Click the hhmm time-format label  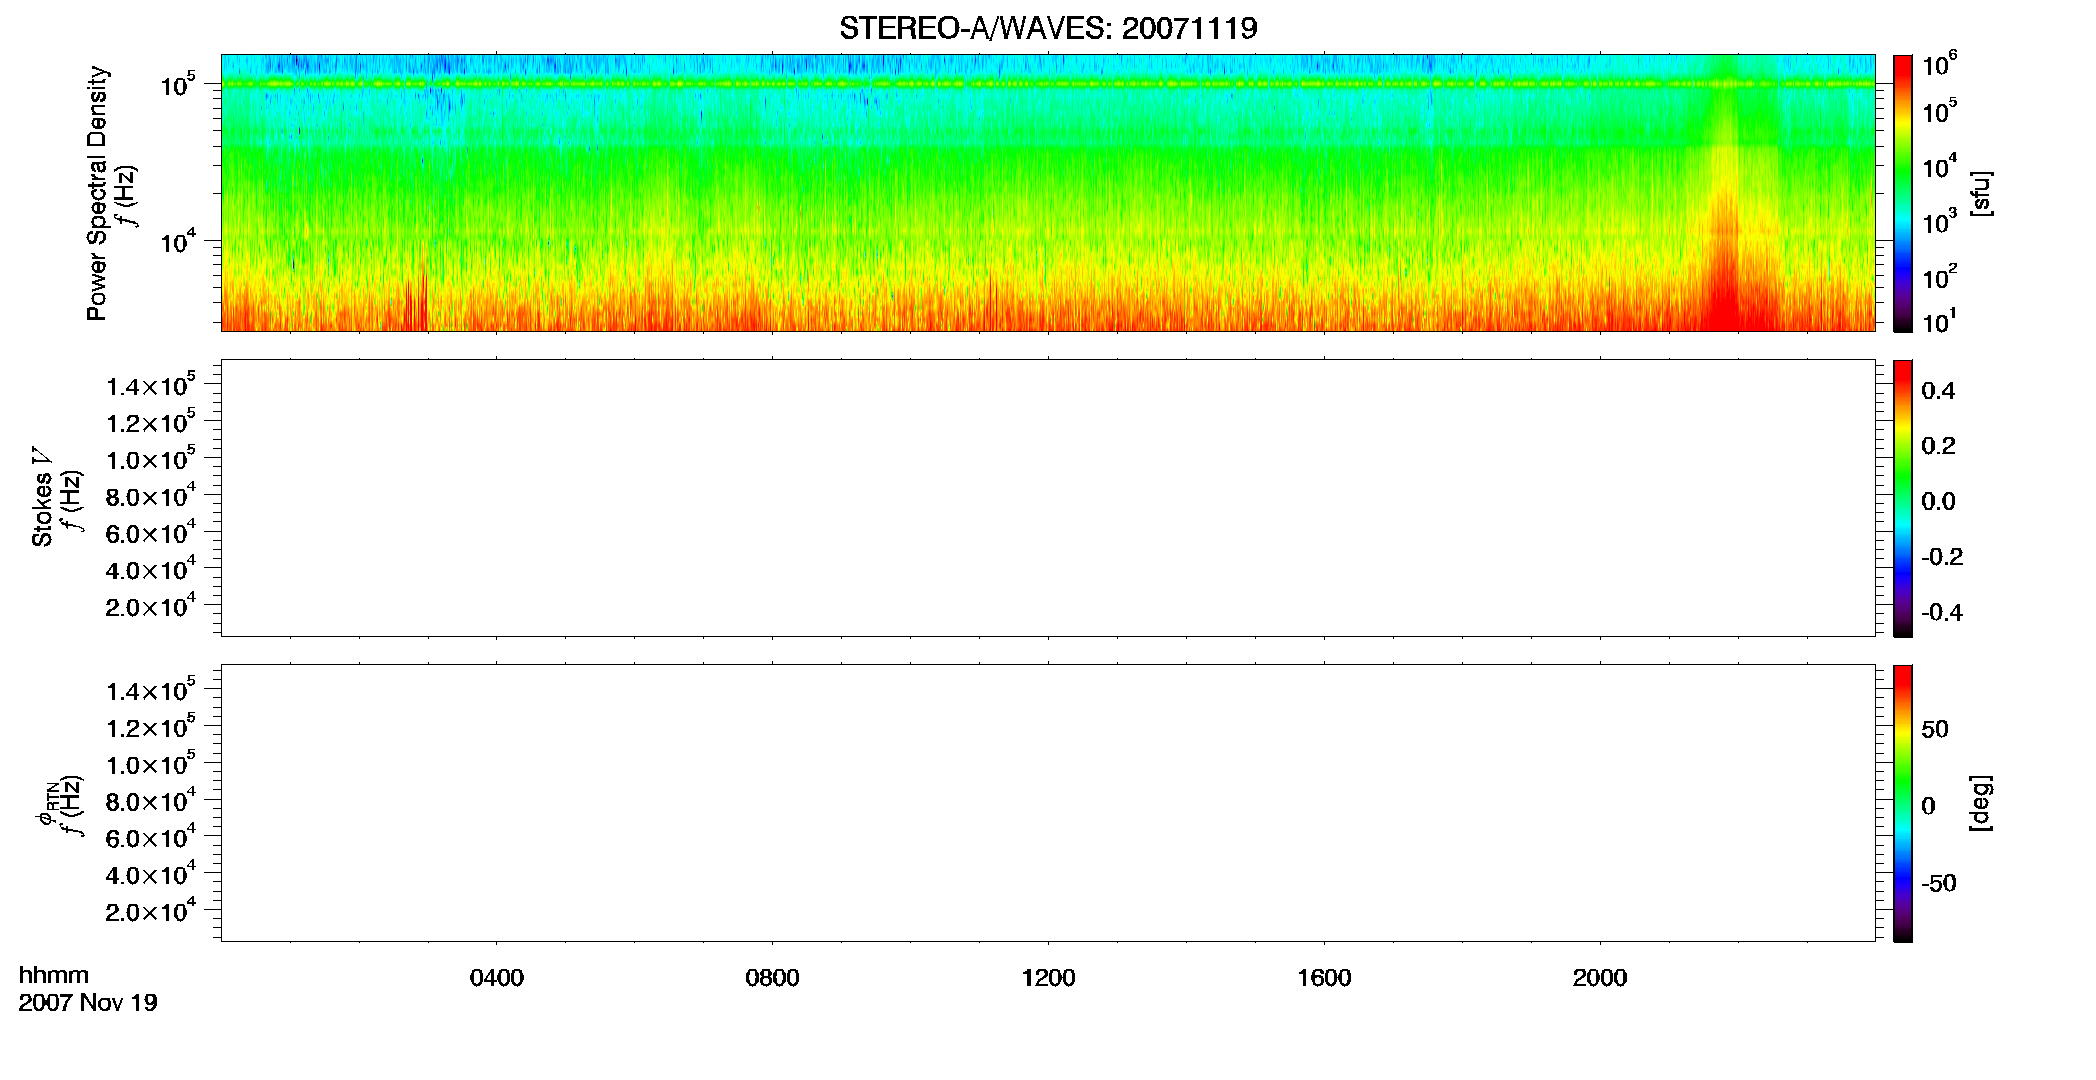pos(54,976)
